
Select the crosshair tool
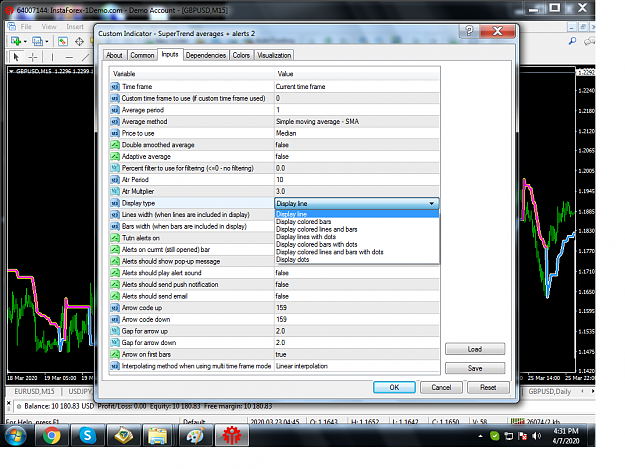[x=33, y=57]
